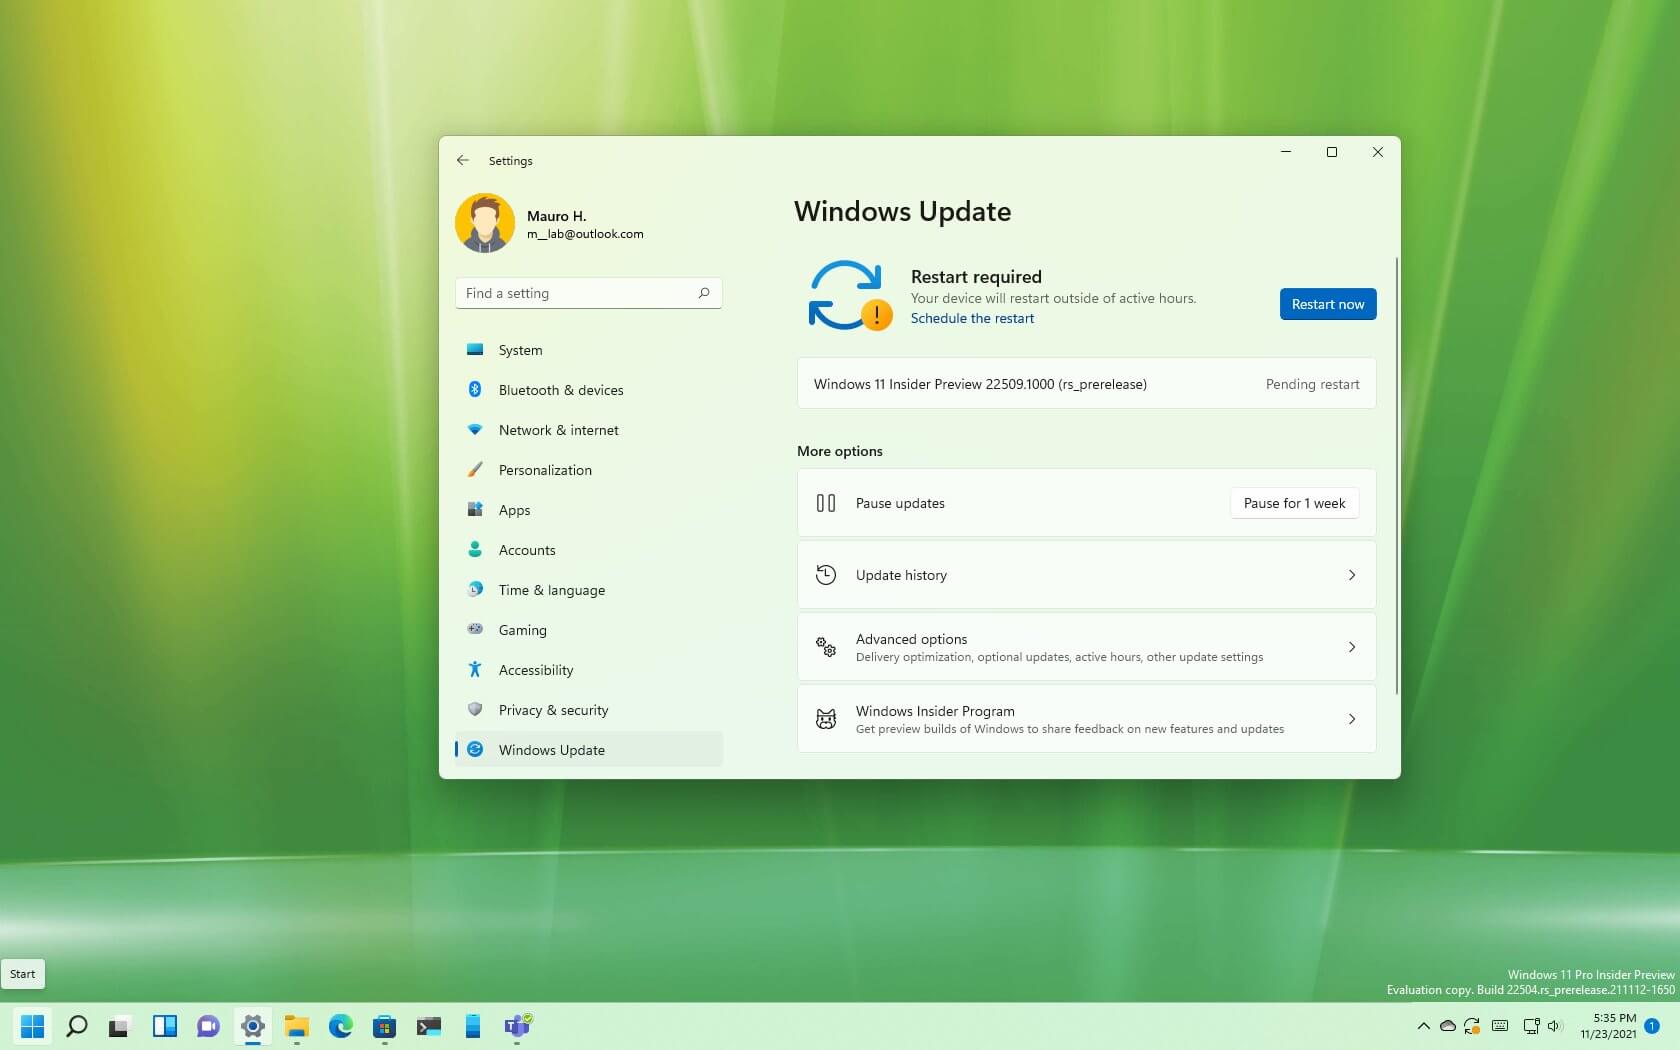This screenshot has height=1050, width=1680.
Task: Click the volume icon in the system tray
Action: click(x=1553, y=1027)
